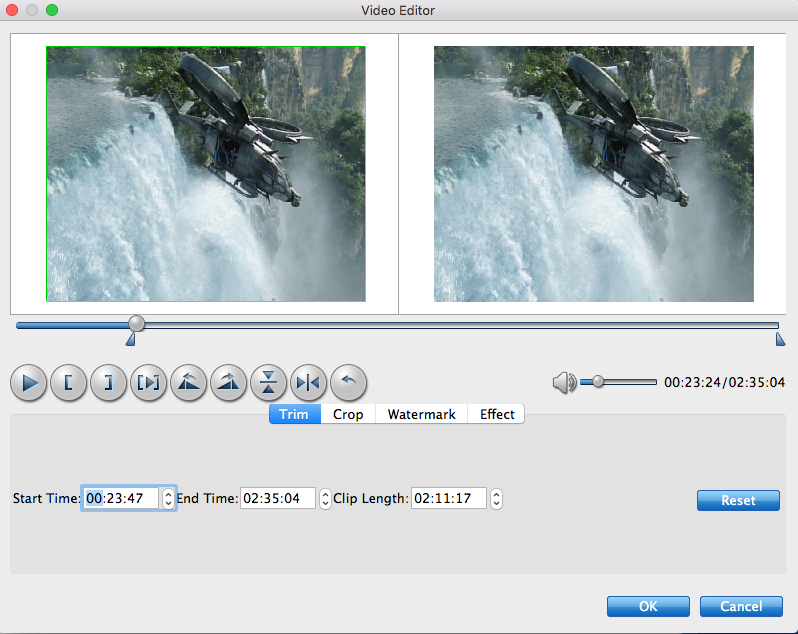Screen dimensions: 798x634
Task: Flip video vertically
Action: pyautogui.click(x=269, y=382)
